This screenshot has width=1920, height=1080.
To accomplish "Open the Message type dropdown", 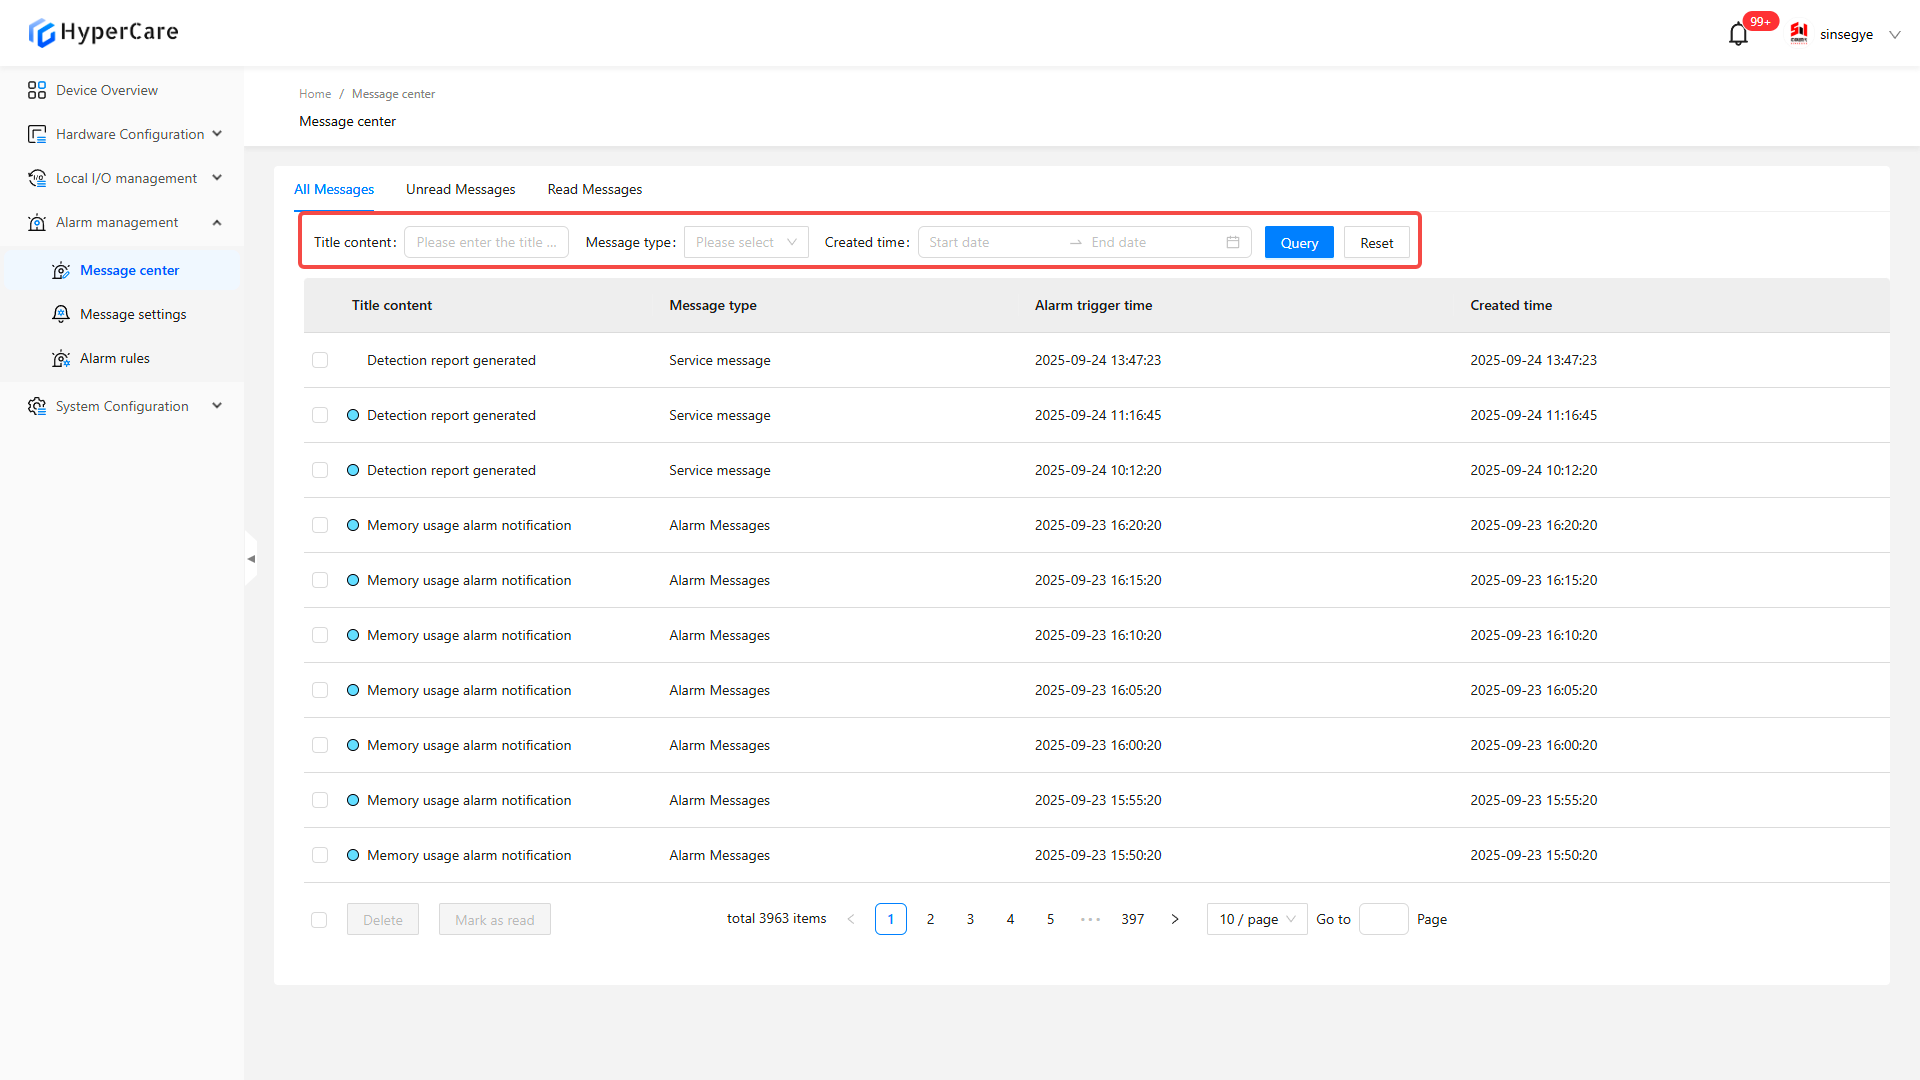I will coord(746,242).
